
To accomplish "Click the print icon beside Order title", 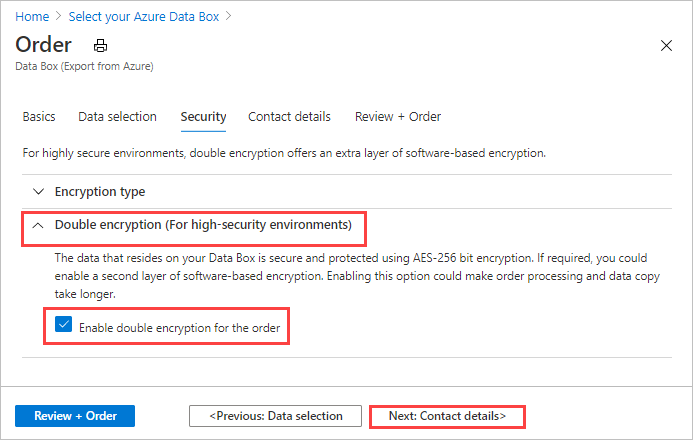I will click(99, 46).
